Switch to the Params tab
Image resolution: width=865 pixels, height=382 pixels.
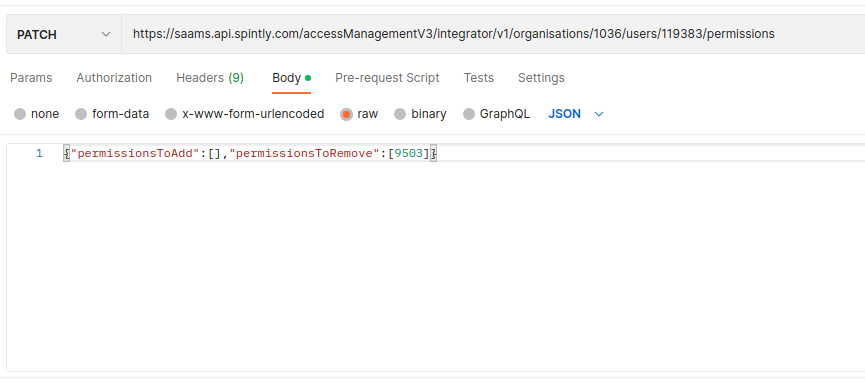31,78
